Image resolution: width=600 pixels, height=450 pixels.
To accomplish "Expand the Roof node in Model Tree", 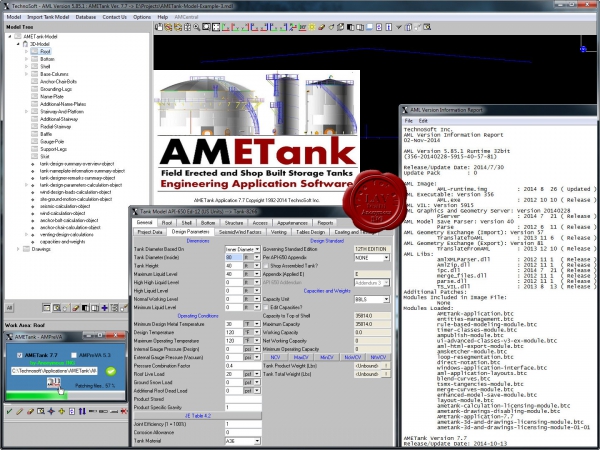I will tap(26, 51).
